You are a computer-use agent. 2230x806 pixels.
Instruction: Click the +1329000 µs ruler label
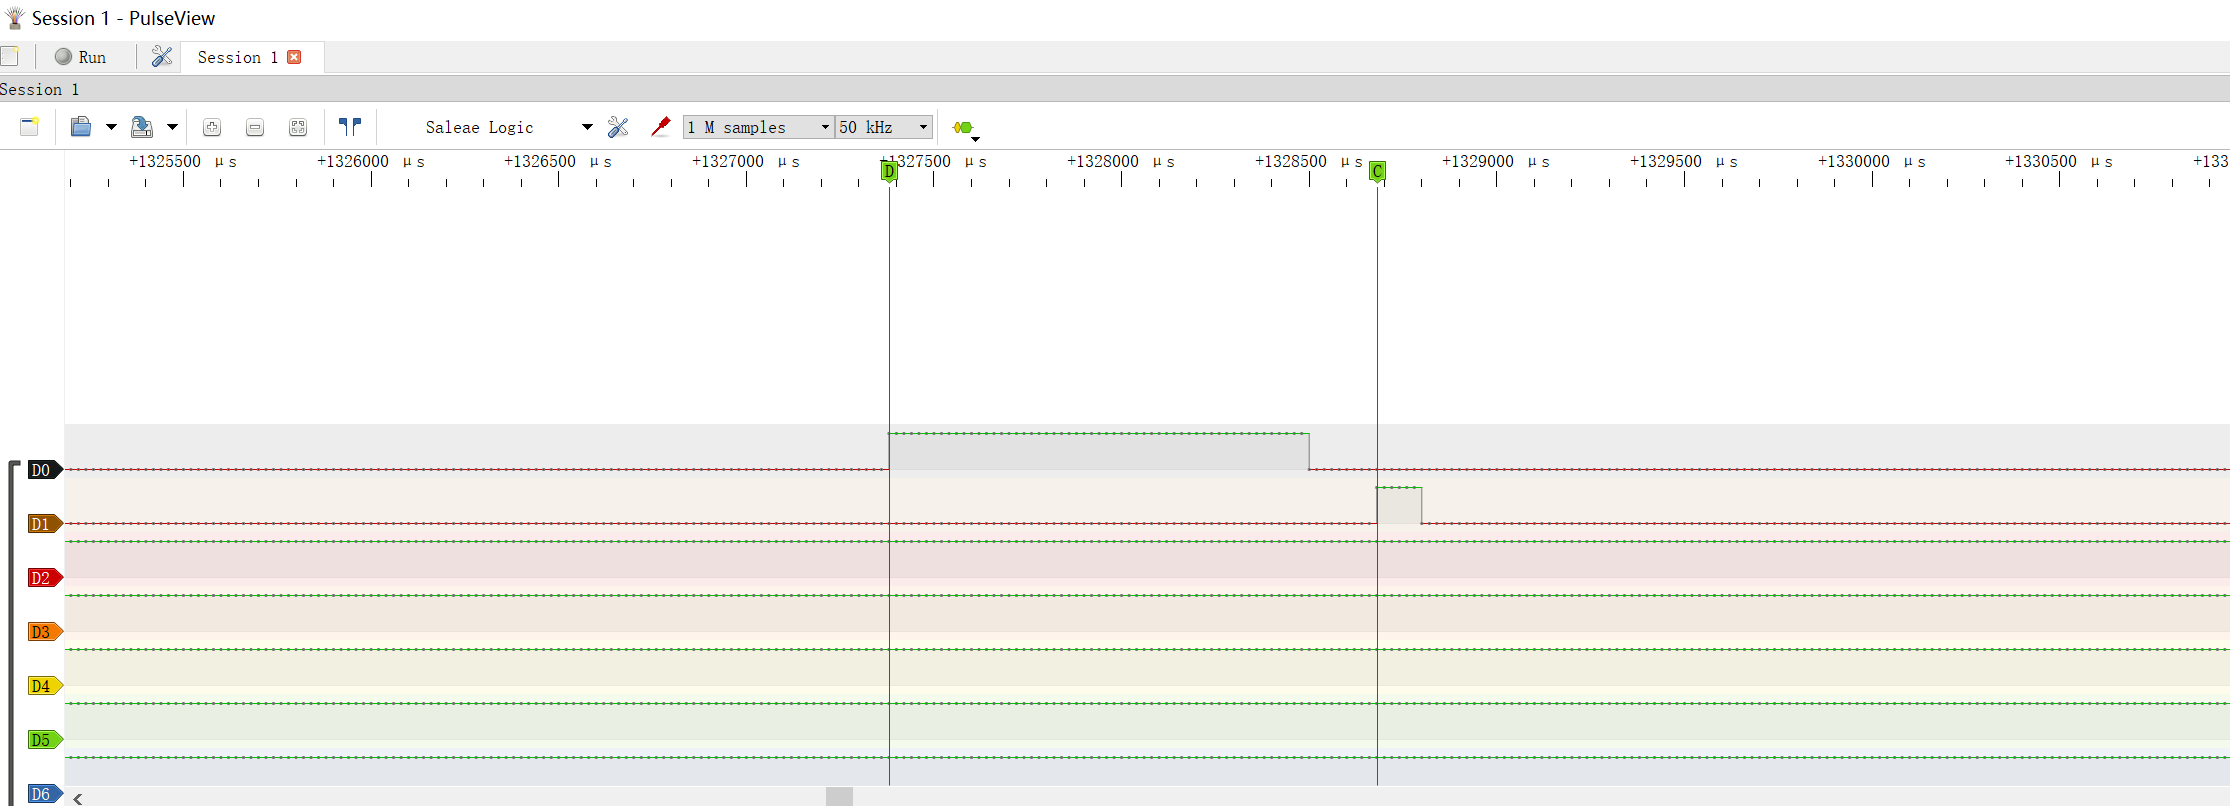coord(1496,161)
